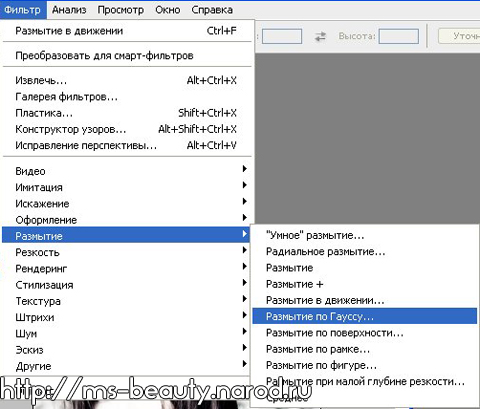The height and width of the screenshot is (409, 480).
Task: Apply the plain Размытие filter
Action: click(x=365, y=268)
